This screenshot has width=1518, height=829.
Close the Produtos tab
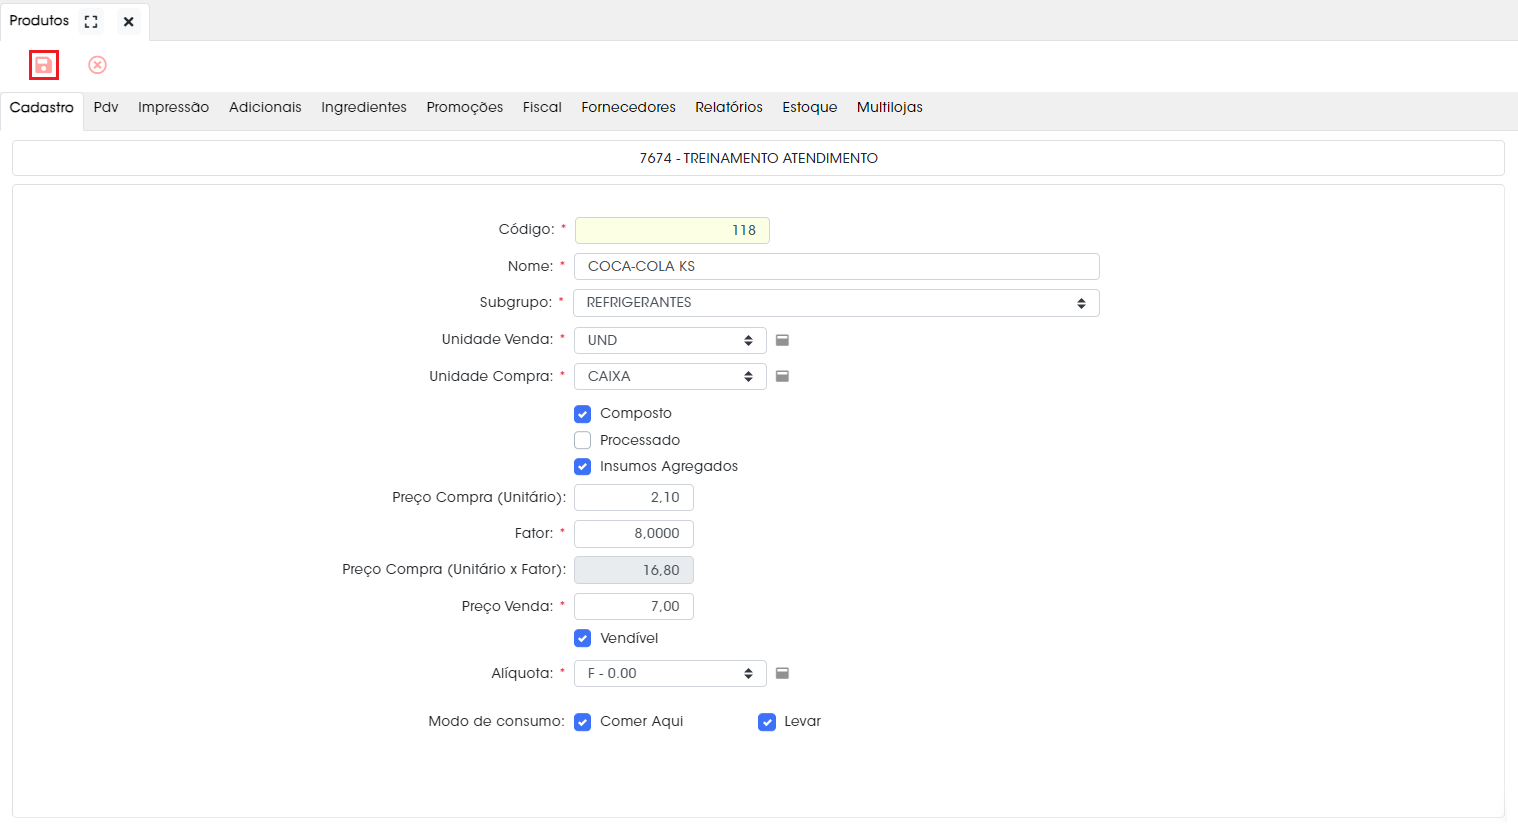click(x=128, y=21)
